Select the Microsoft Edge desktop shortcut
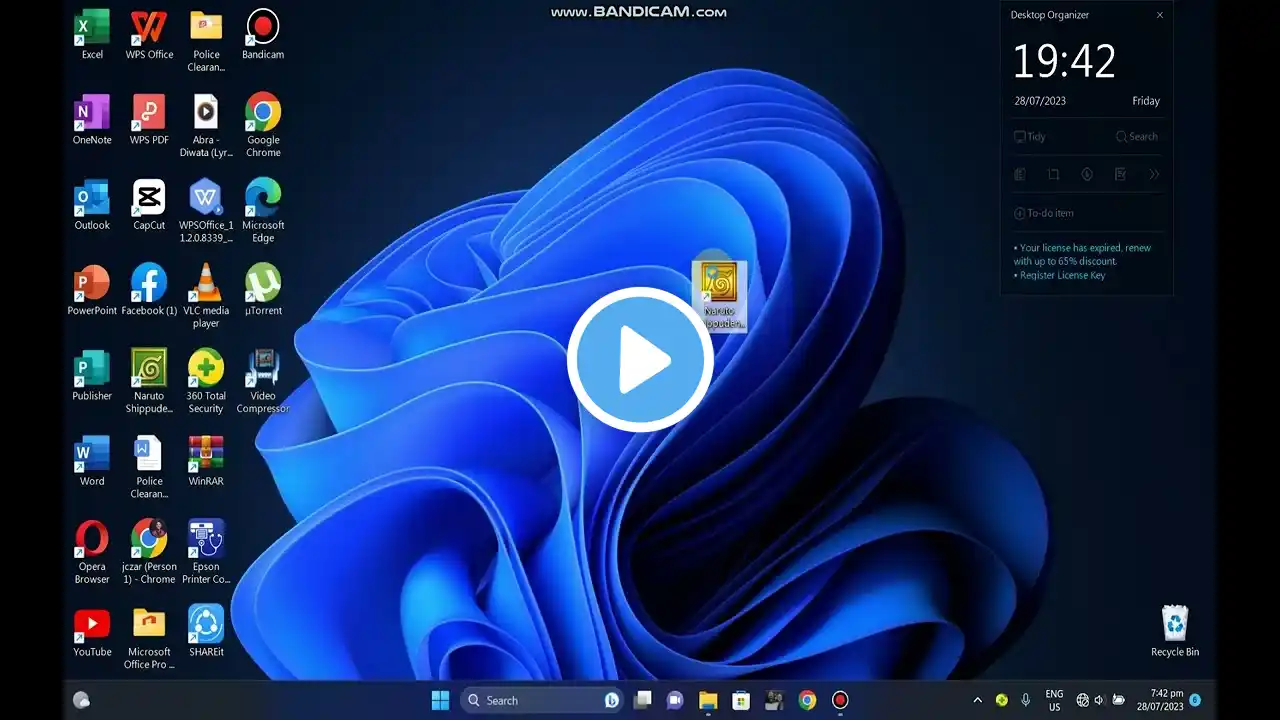 [x=263, y=211]
